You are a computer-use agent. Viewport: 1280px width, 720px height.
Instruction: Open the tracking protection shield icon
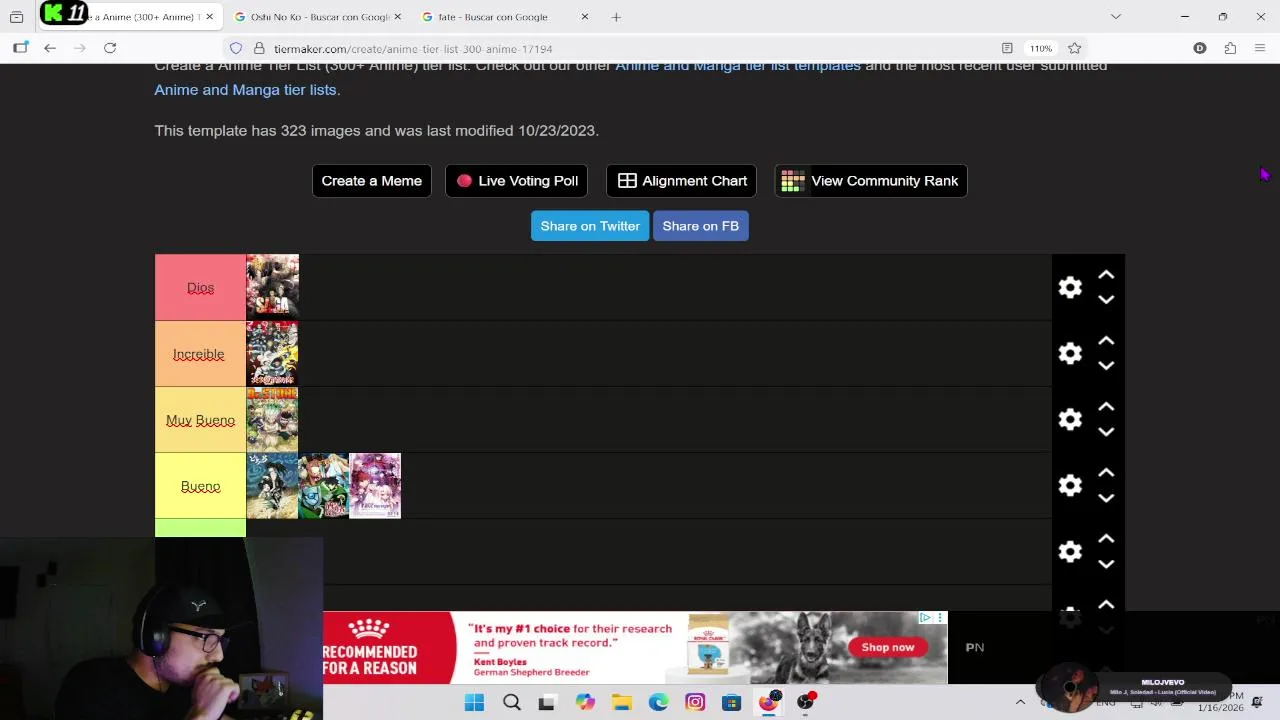coord(236,48)
